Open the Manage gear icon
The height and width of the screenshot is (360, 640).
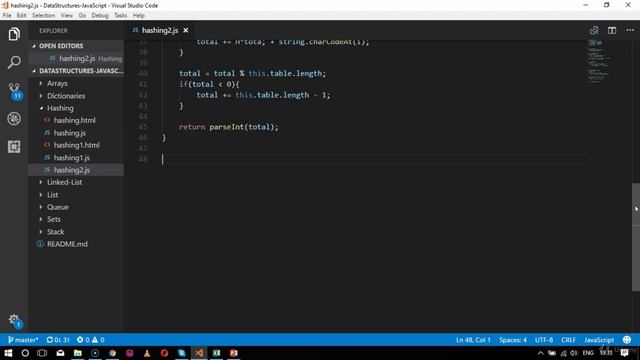[15, 320]
